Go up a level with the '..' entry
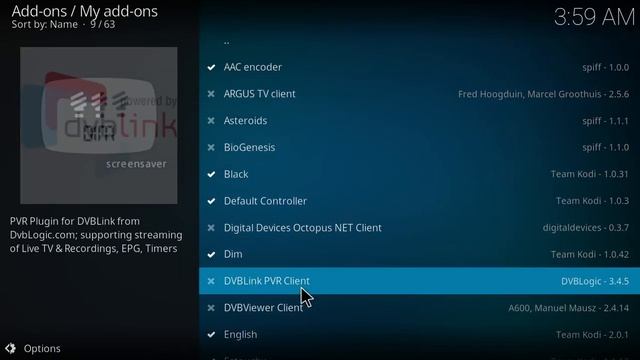 coord(227,41)
